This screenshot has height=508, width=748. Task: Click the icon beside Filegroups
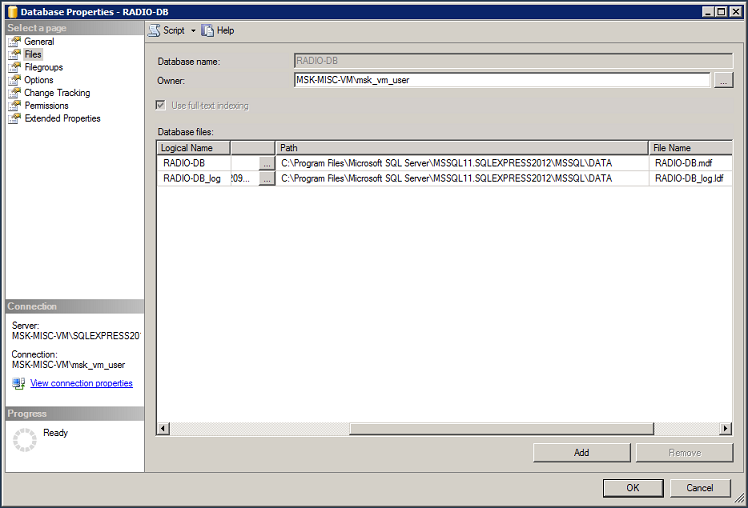point(15,67)
